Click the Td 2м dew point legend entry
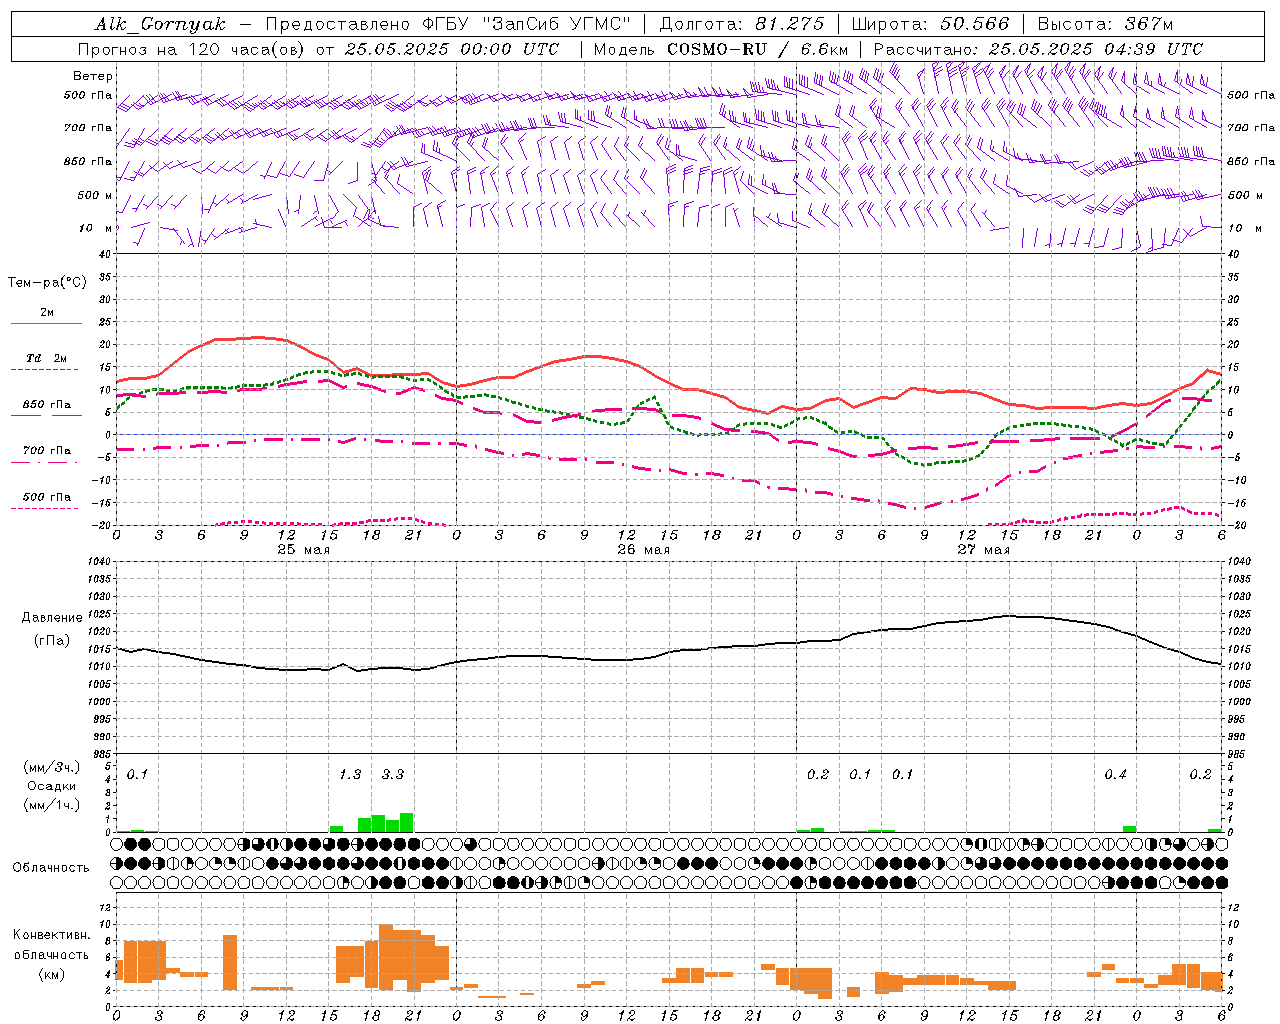The image size is (1280, 1024). point(47,358)
